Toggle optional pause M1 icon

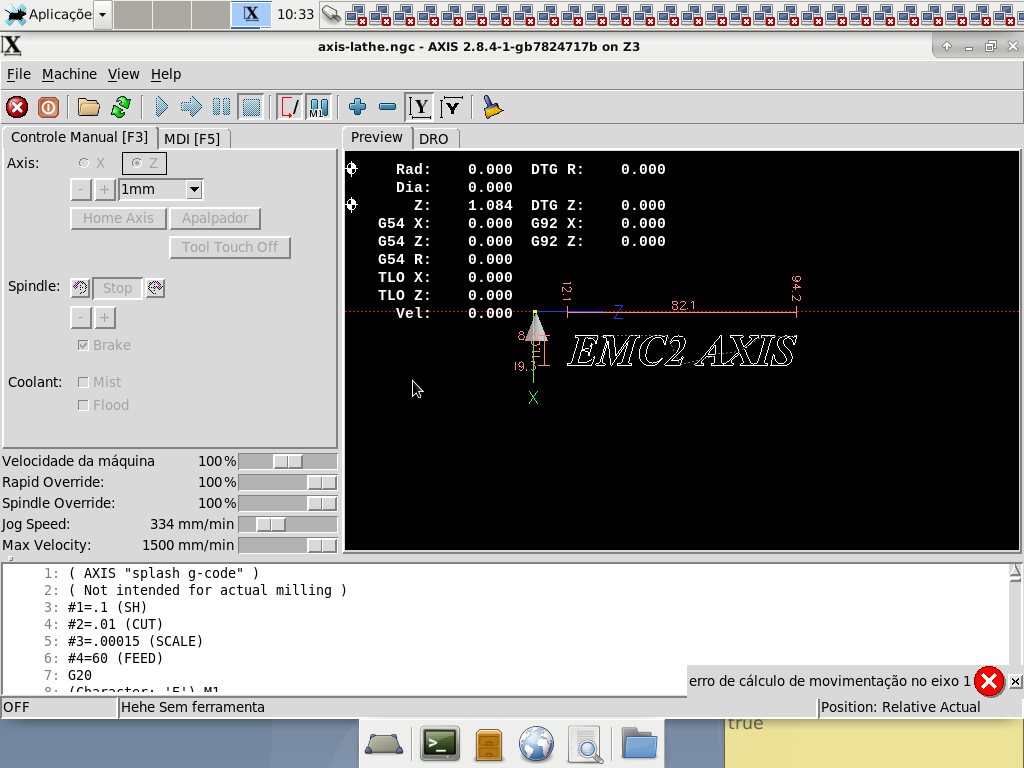319,107
